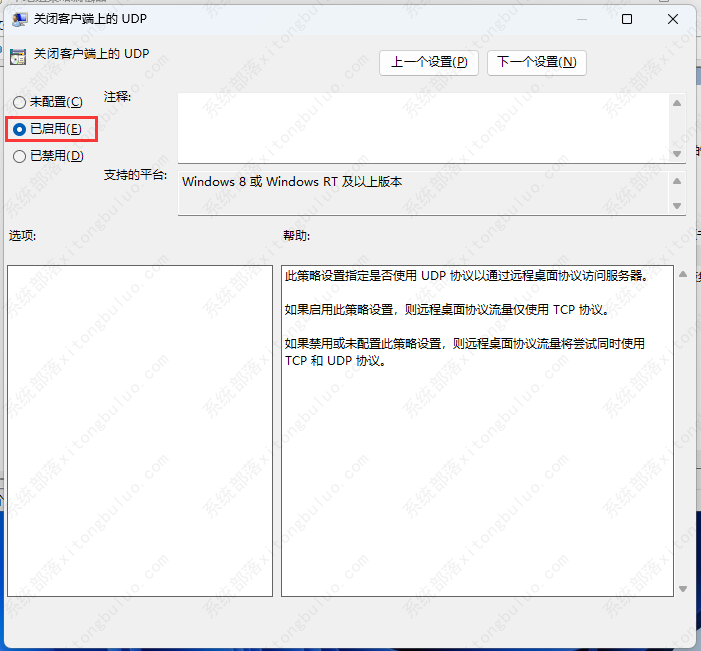Image resolution: width=701 pixels, height=651 pixels.
Task: Click the down arrow of the 帮助 scrollbar
Action: tap(683, 589)
